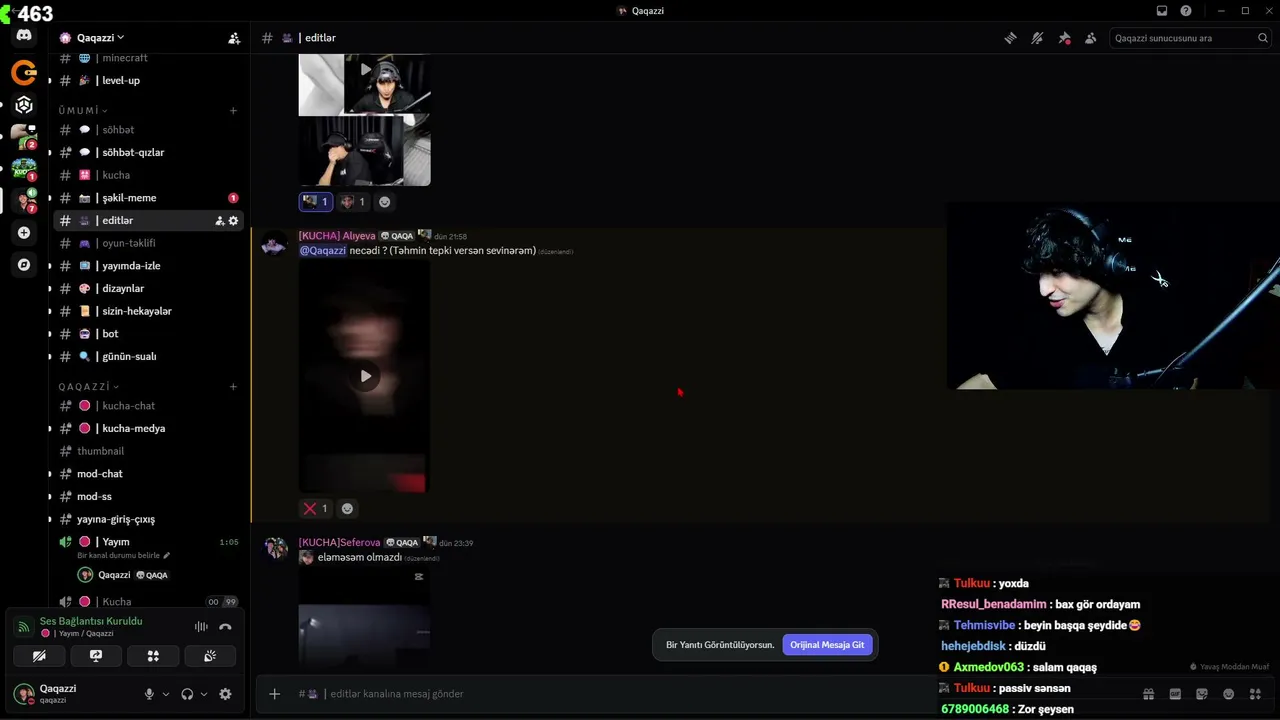Create channel in ÜMUMİ category
This screenshot has width=1280, height=720.
pos(233,110)
